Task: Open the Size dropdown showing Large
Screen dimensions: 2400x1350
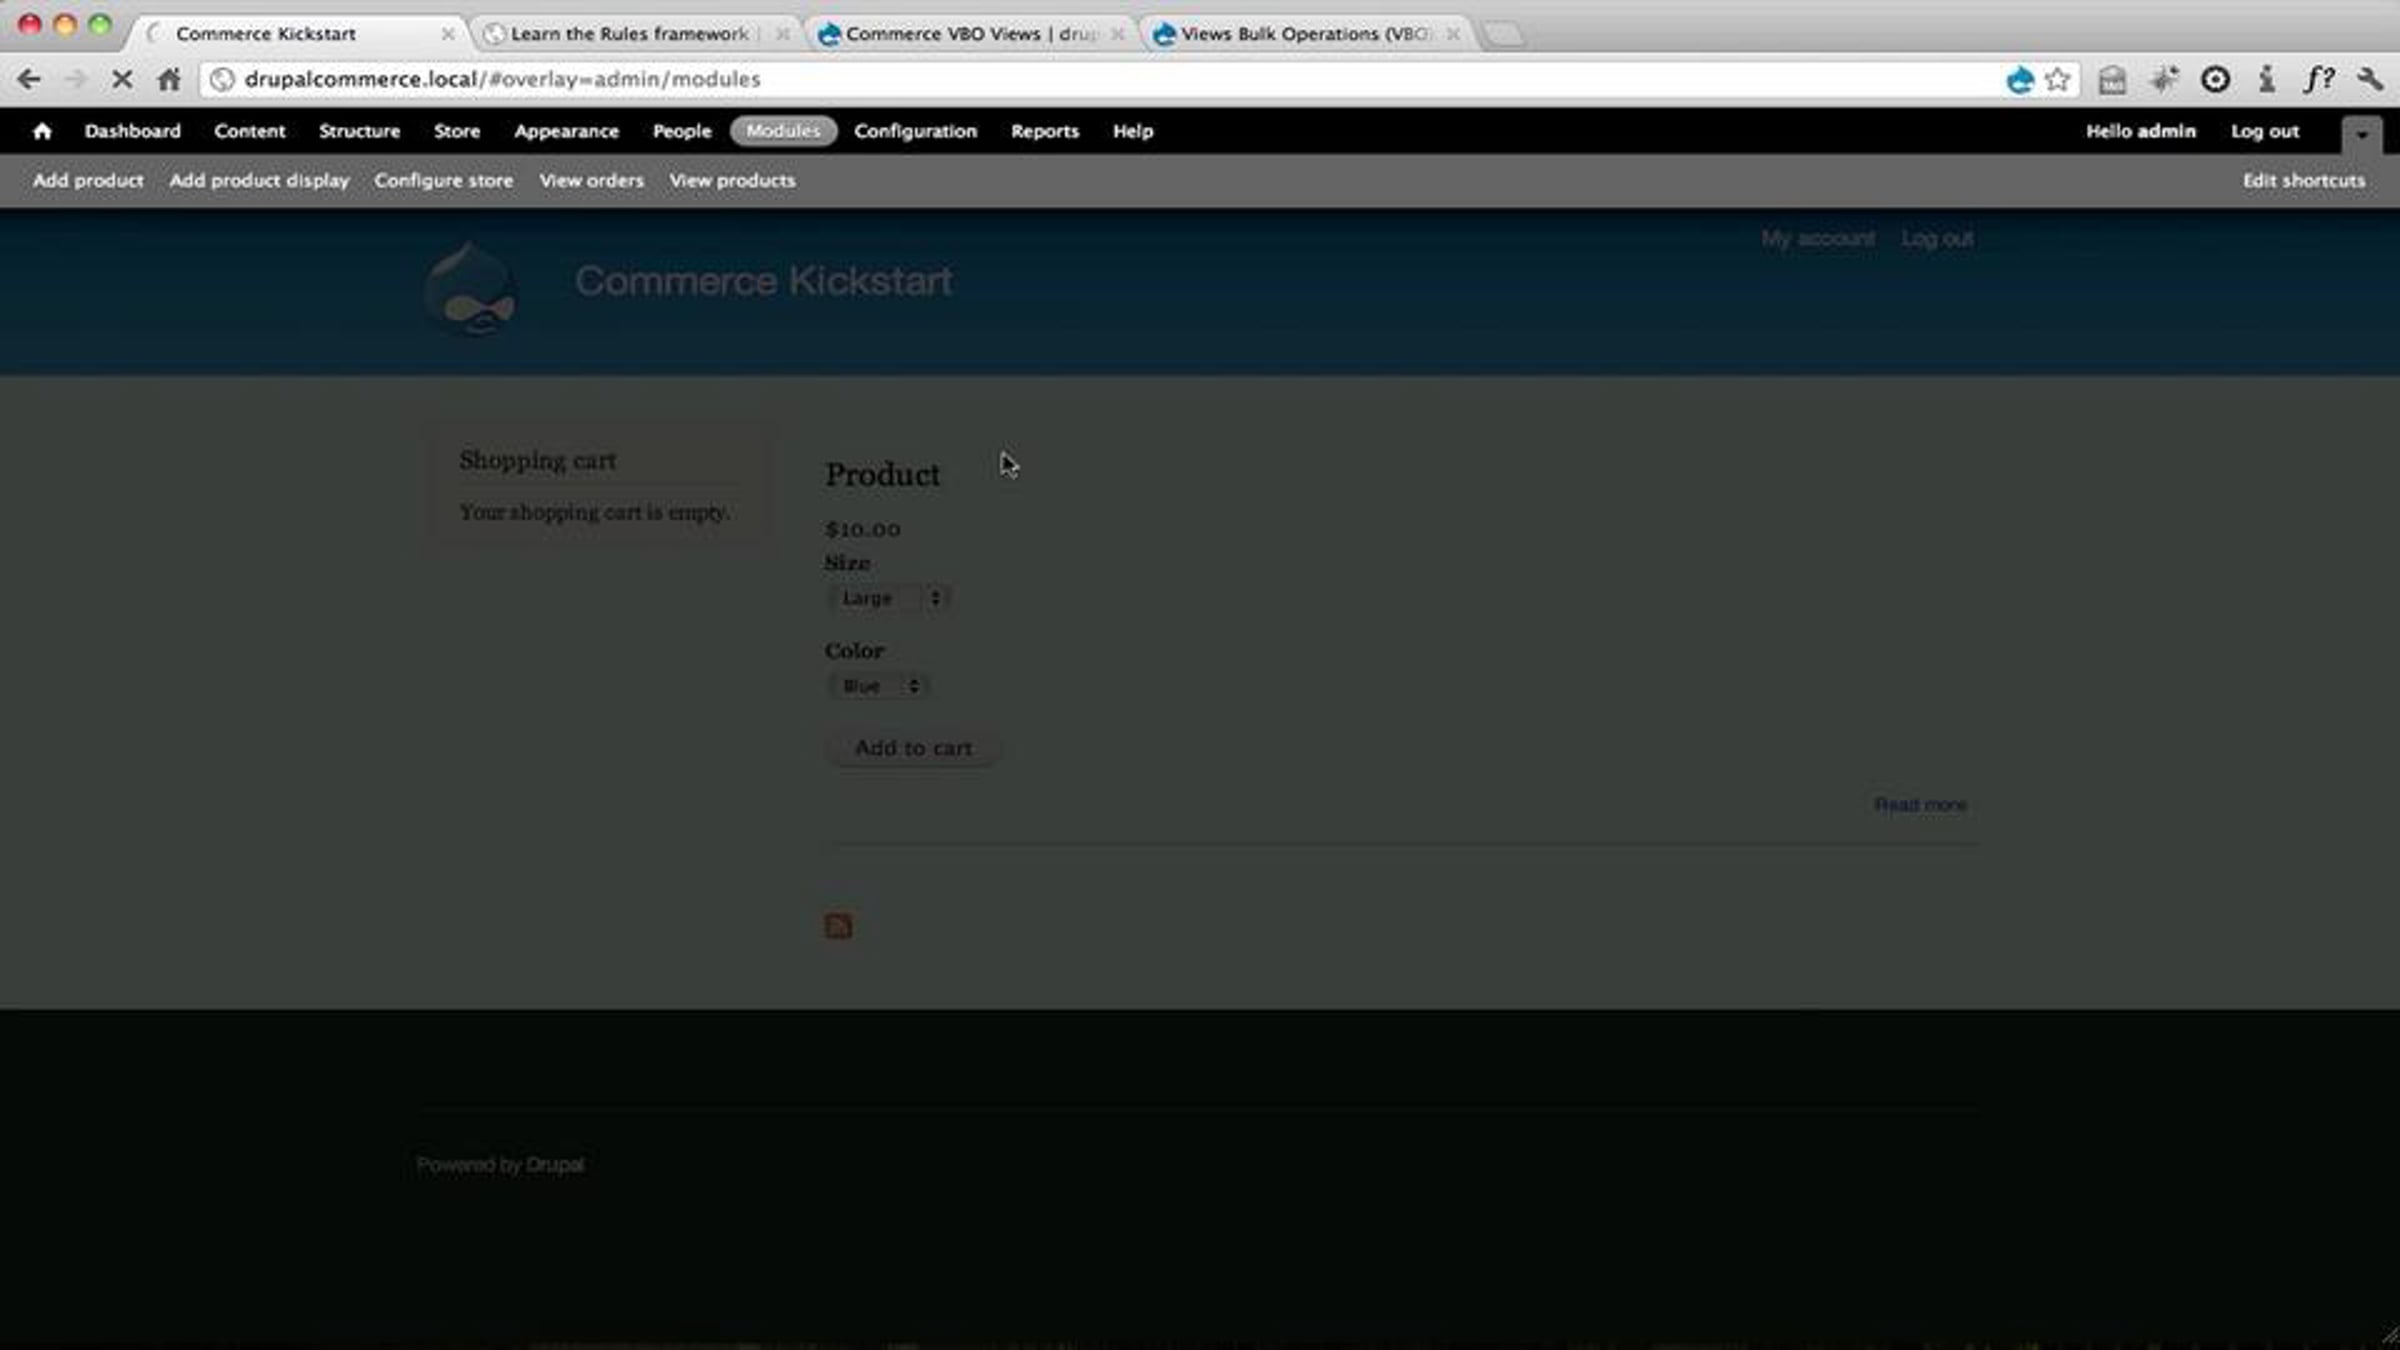Action: click(889, 598)
